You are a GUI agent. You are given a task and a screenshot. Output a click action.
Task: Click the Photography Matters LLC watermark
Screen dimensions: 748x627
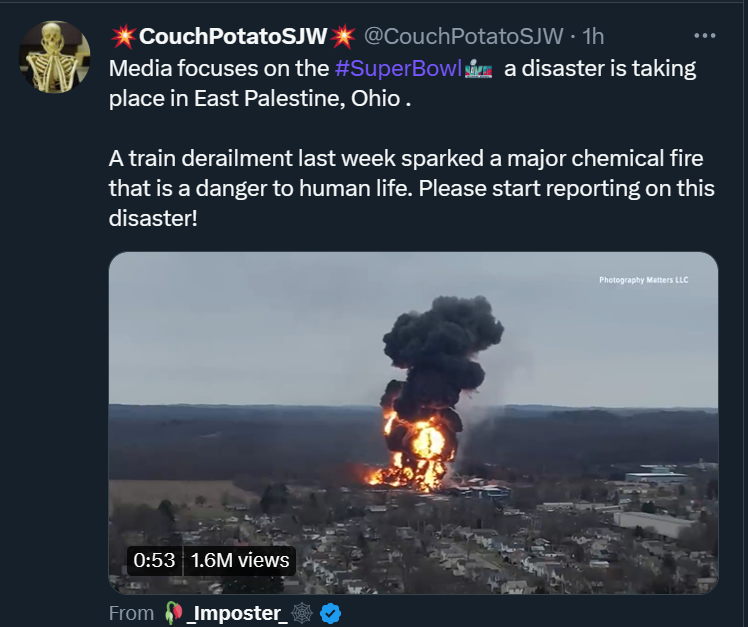[643, 280]
